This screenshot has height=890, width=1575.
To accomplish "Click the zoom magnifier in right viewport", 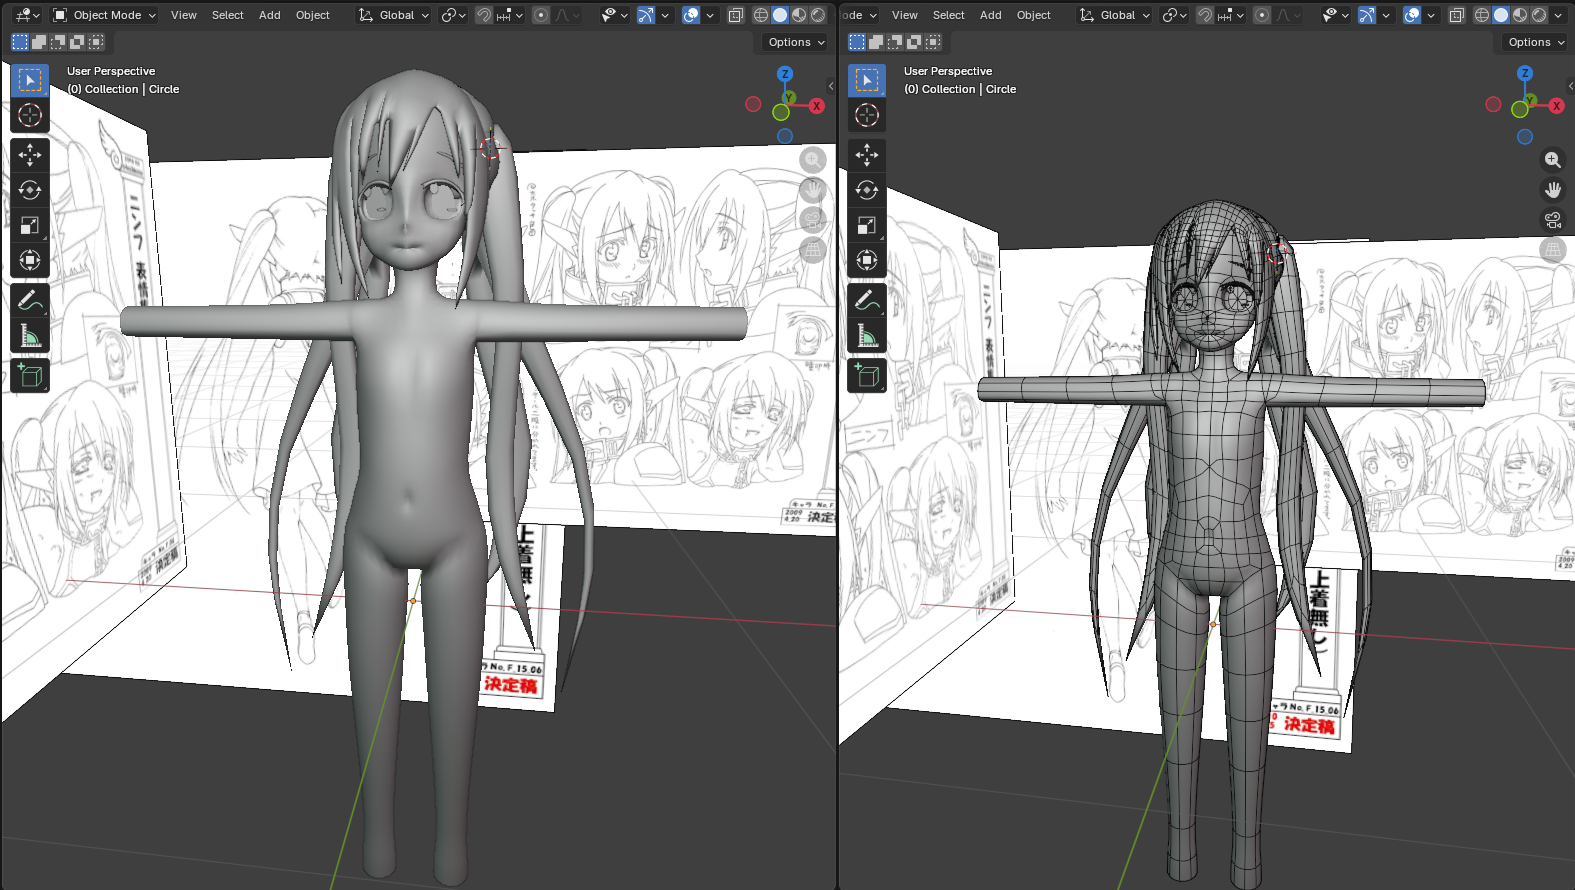I will [1553, 160].
